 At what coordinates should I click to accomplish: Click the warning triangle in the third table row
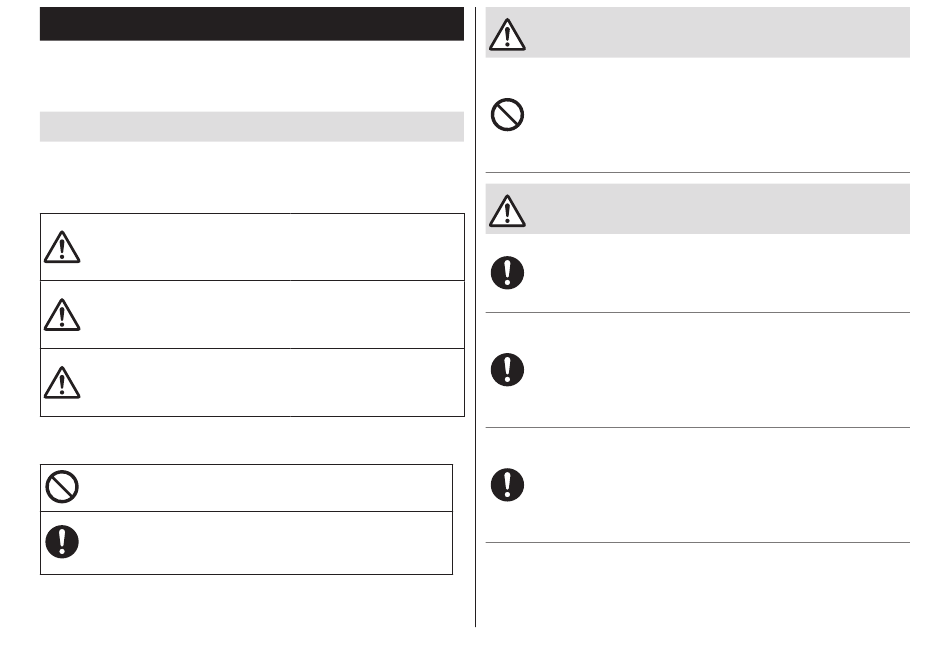62,382
